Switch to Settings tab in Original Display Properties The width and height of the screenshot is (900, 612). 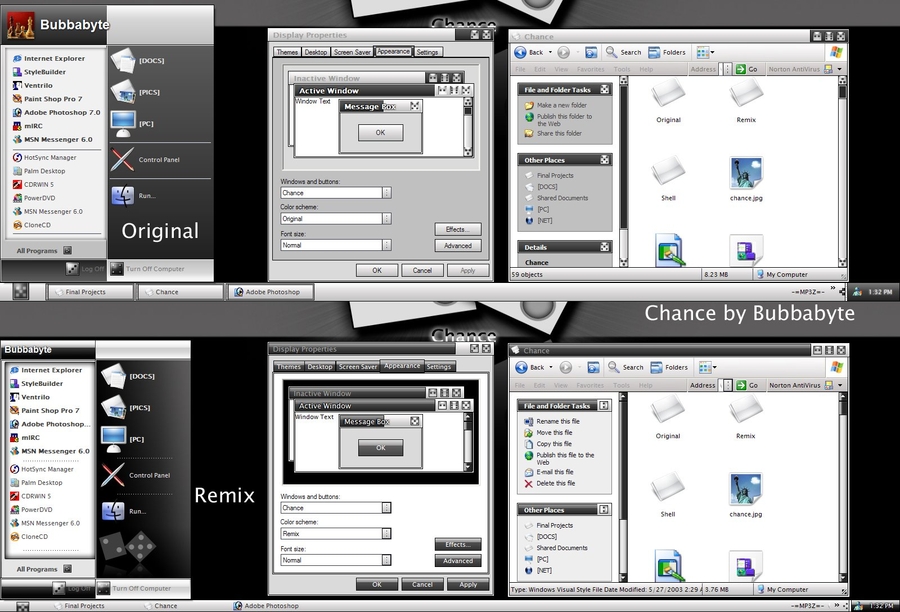click(x=427, y=52)
